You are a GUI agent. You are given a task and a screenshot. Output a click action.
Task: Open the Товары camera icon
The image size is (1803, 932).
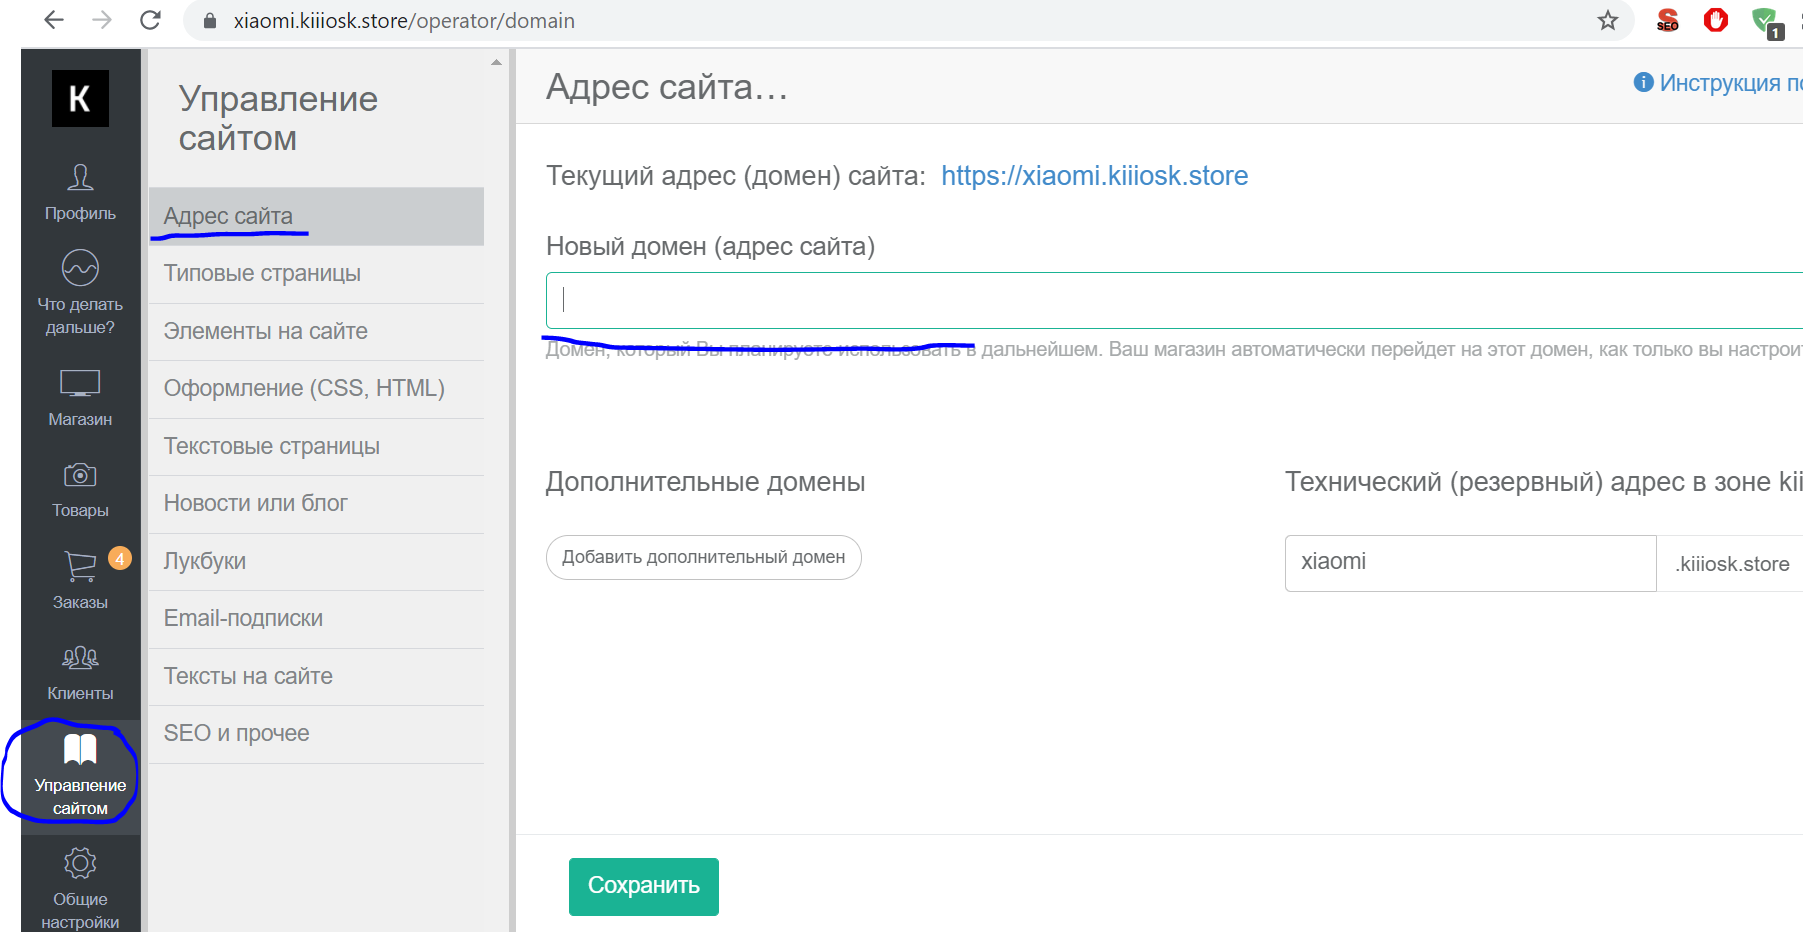point(80,475)
